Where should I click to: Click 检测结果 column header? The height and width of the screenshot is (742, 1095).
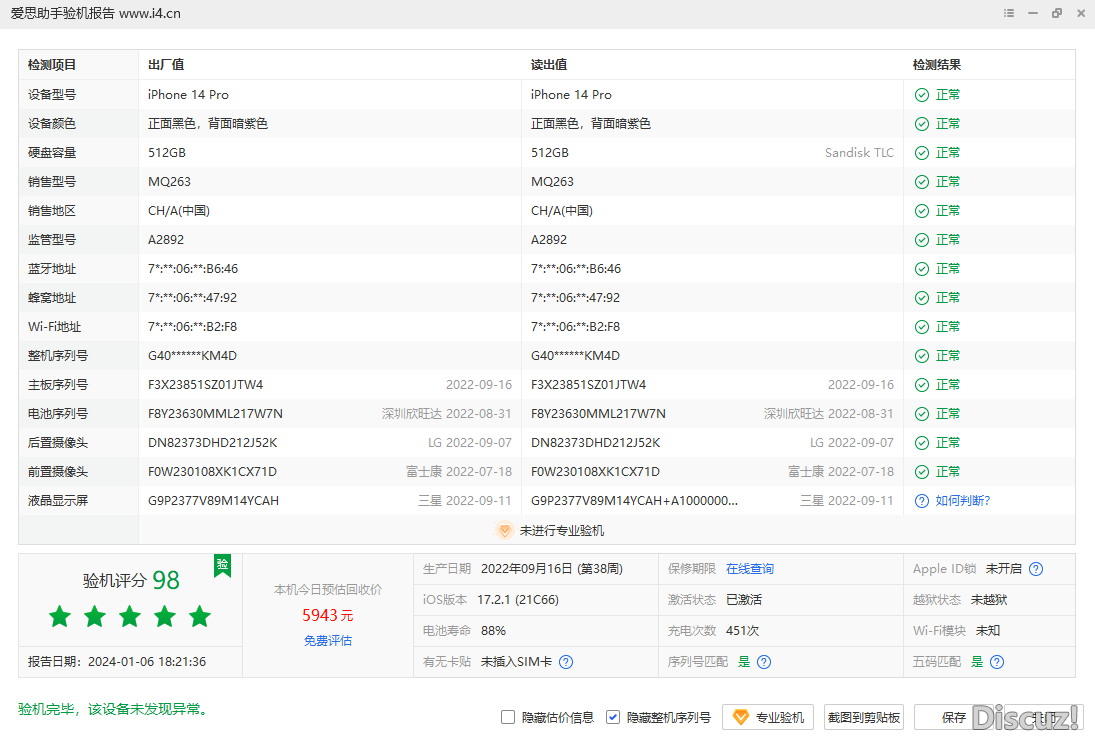tap(936, 65)
